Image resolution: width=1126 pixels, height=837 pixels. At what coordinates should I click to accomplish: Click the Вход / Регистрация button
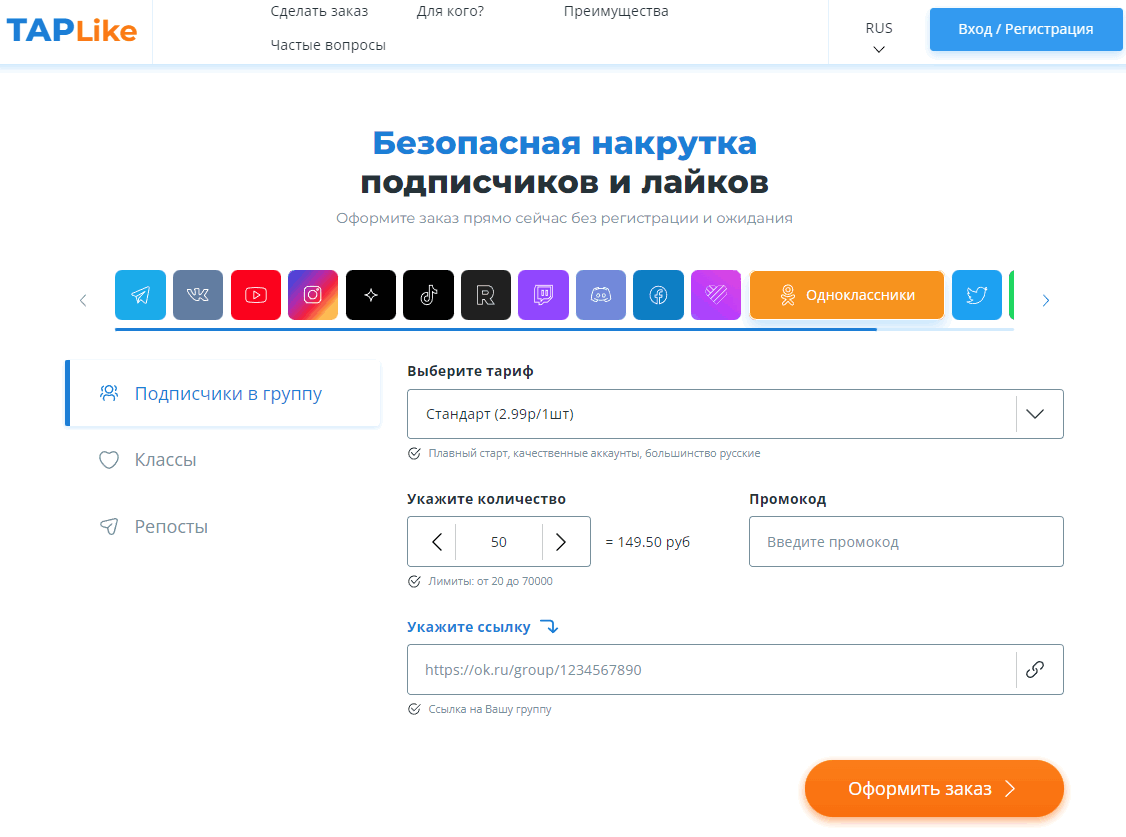pos(1025,29)
